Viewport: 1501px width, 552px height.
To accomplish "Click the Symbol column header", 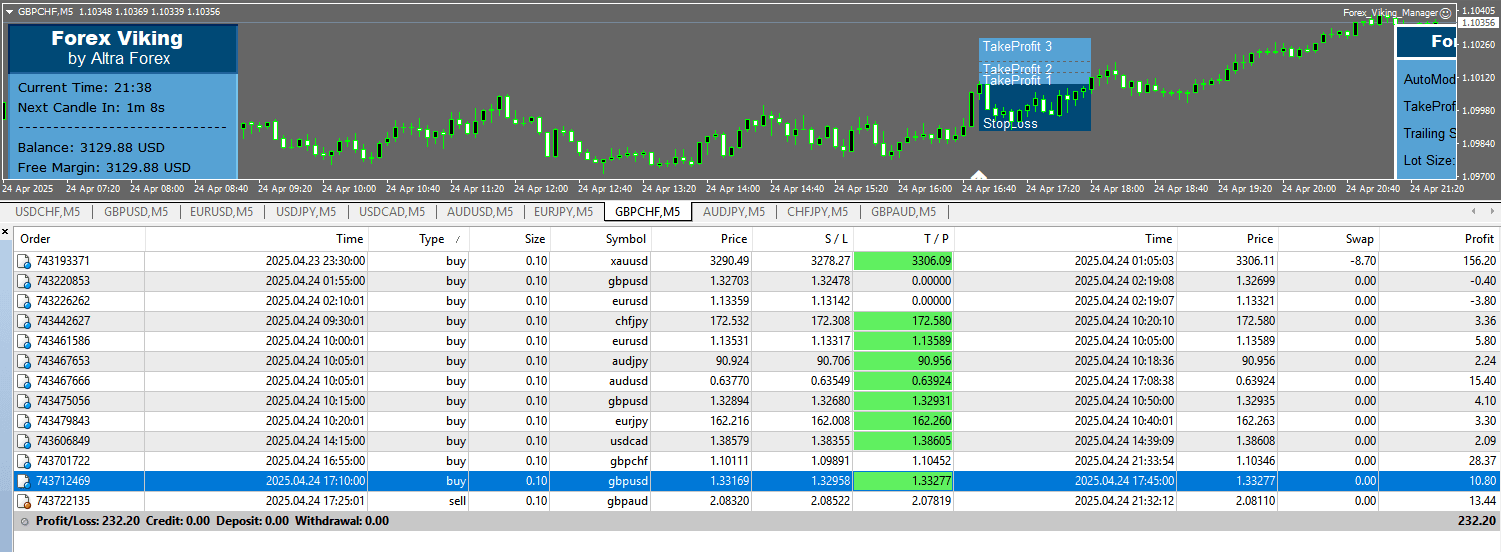I will click(625, 239).
